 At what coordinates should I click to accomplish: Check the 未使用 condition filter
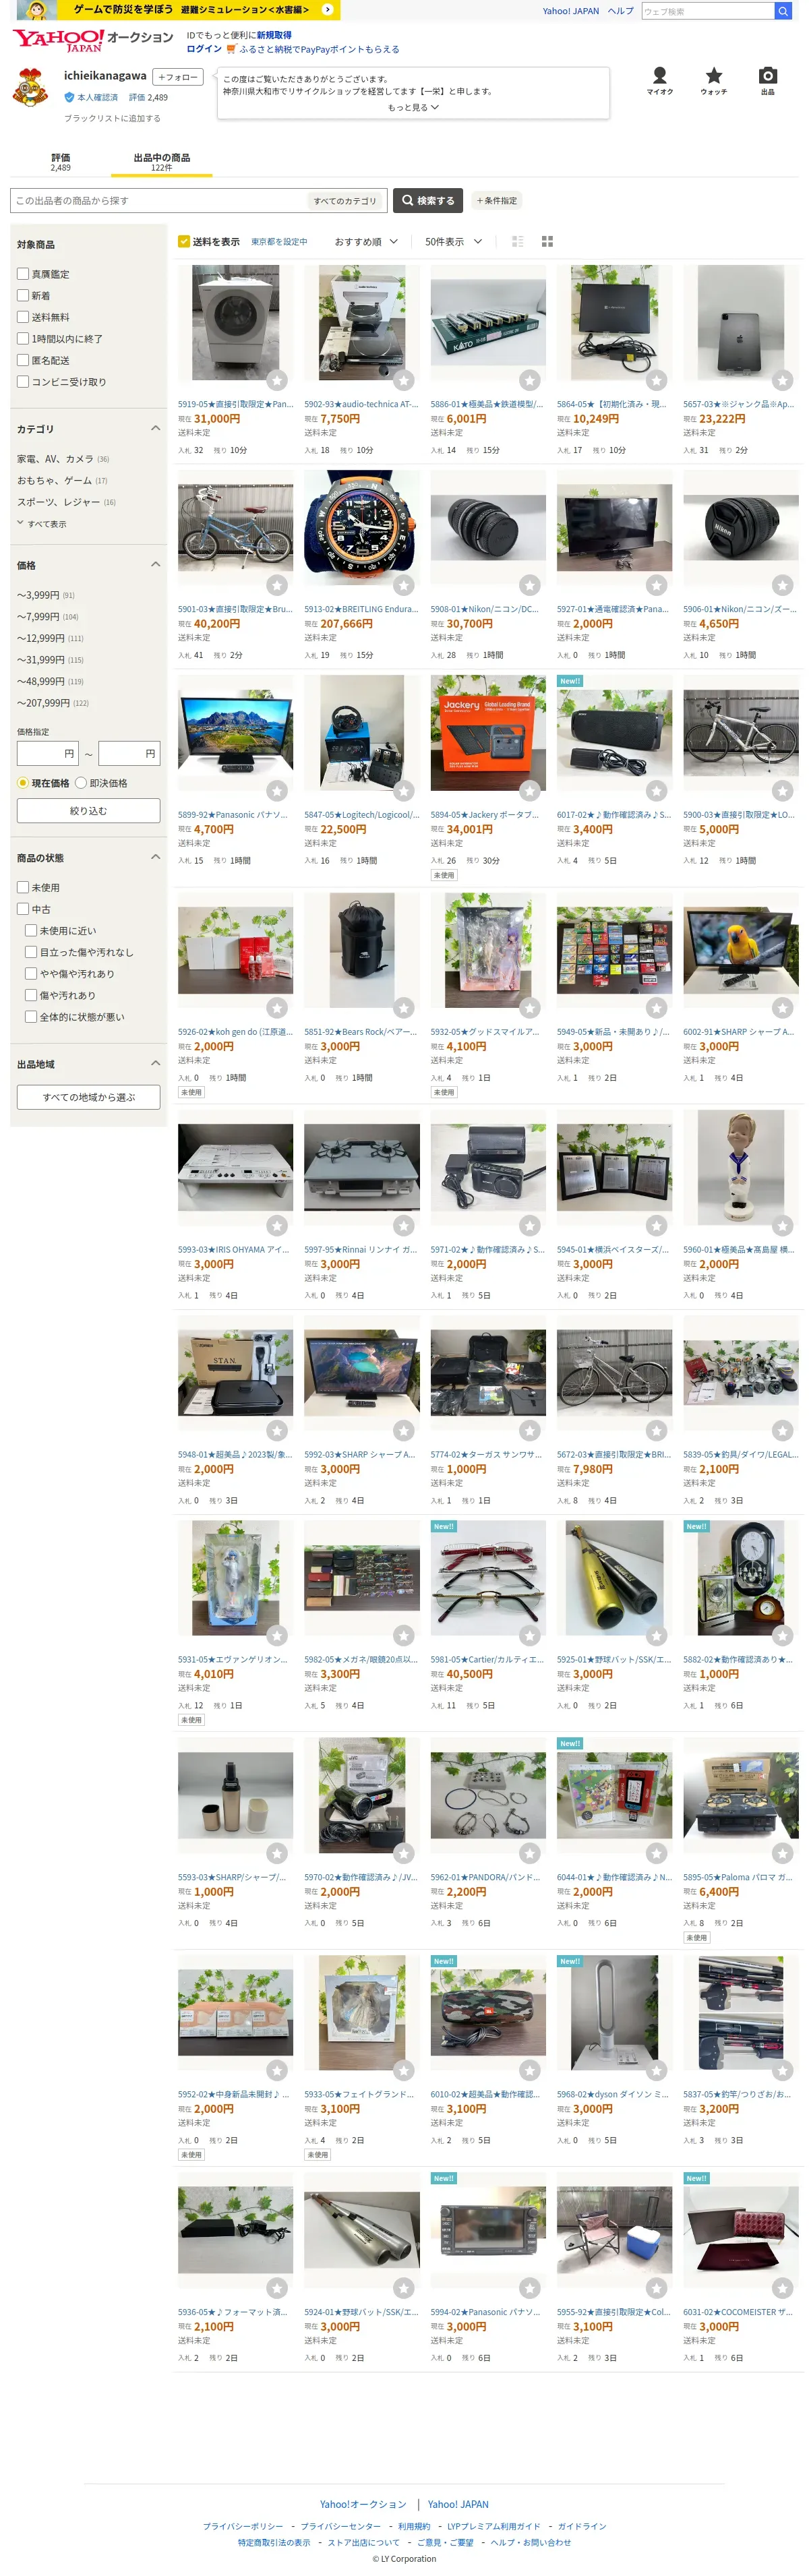(23, 887)
